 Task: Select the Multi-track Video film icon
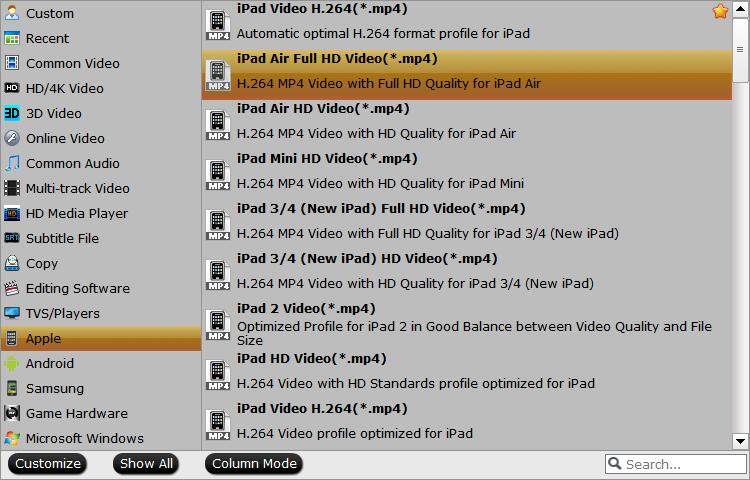click(12, 188)
